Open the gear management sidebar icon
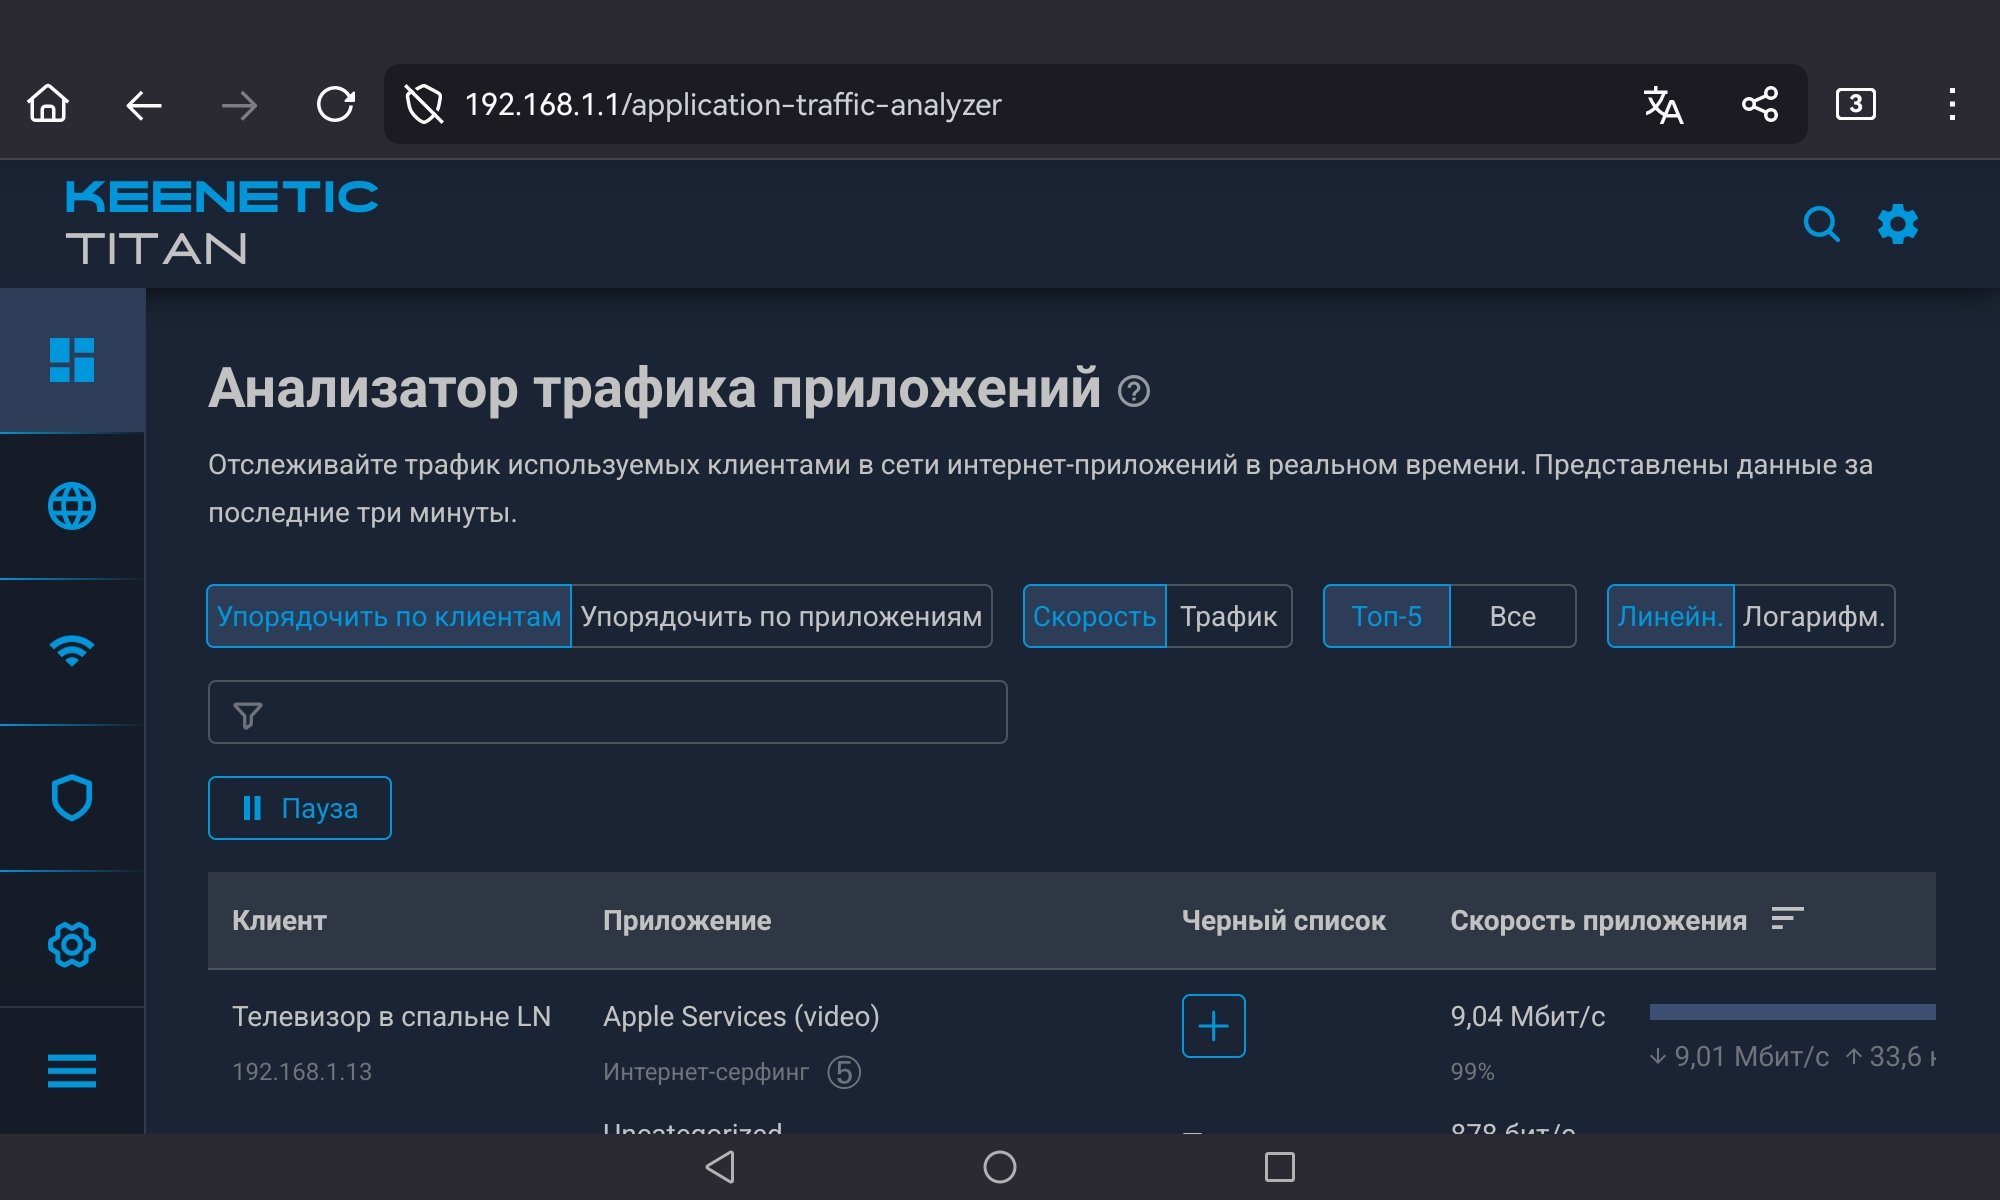Screen dimensions: 2000x1200 coord(72,944)
